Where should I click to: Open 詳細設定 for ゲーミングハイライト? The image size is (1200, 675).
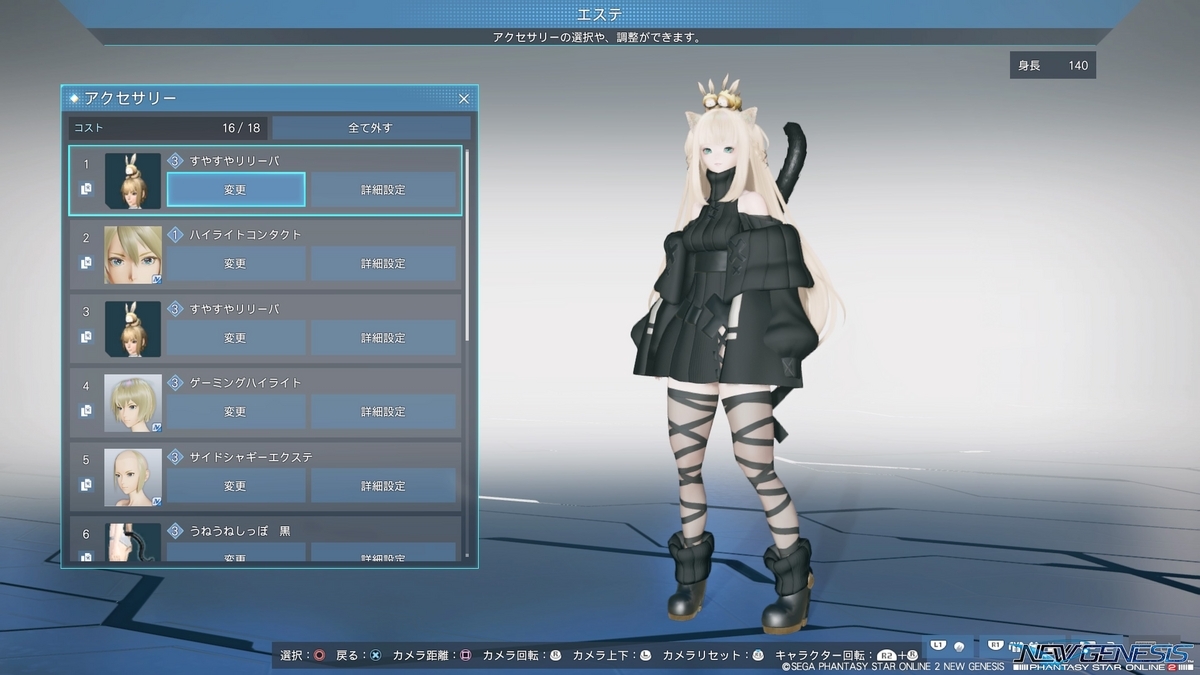(x=383, y=412)
